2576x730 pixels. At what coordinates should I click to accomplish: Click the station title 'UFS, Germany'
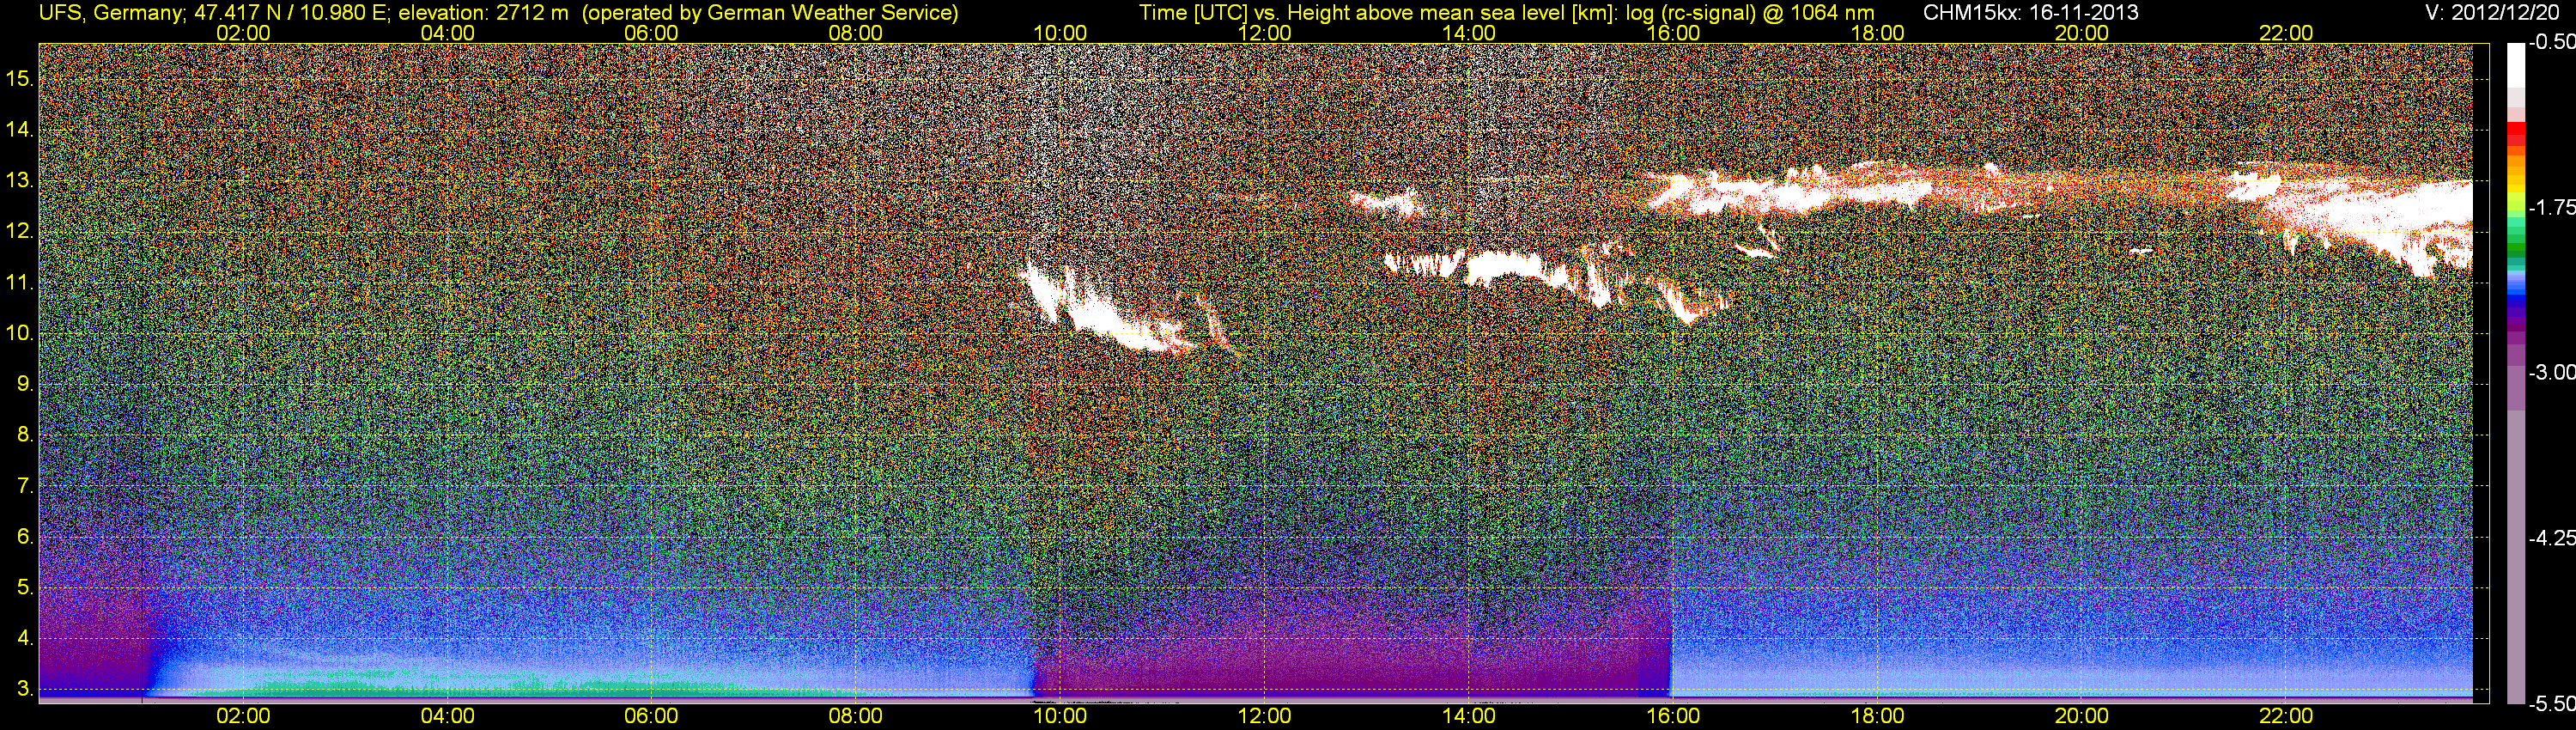110,13
